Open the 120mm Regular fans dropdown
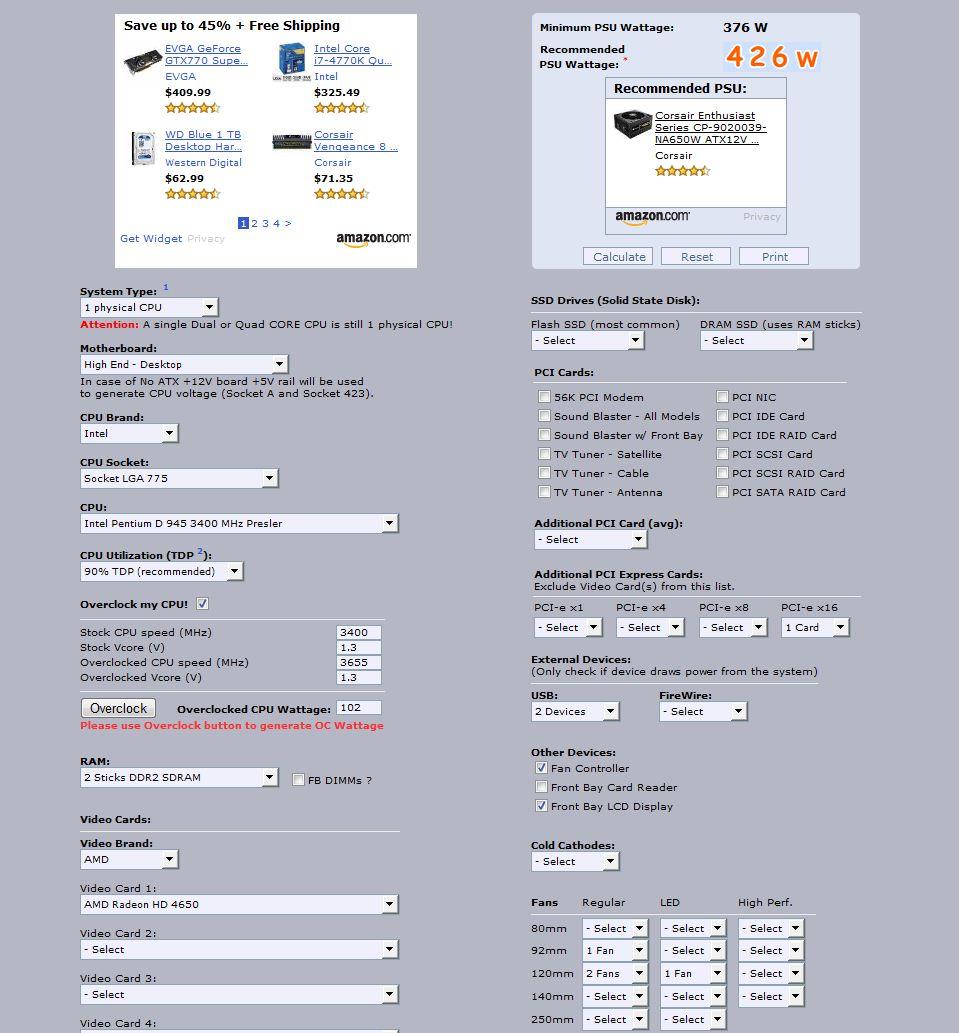Viewport: 959px width, 1033px height. 615,974
